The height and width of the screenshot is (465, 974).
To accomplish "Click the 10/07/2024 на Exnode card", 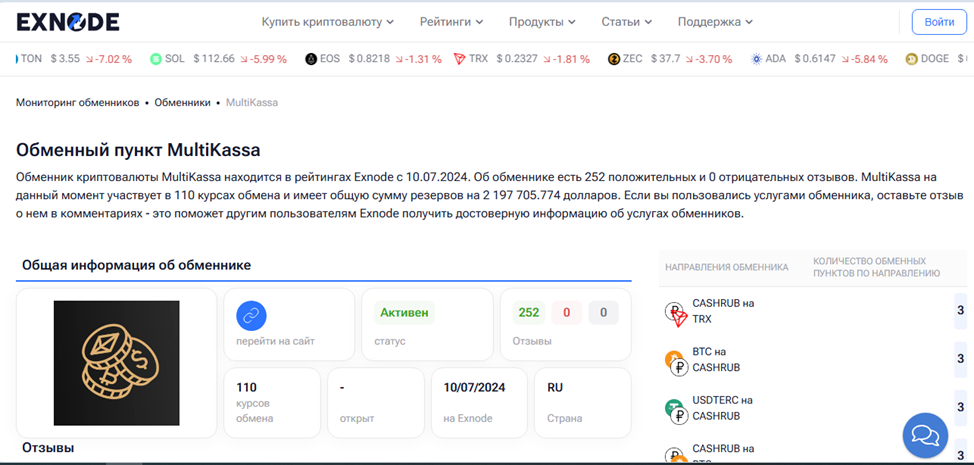I will coord(479,403).
